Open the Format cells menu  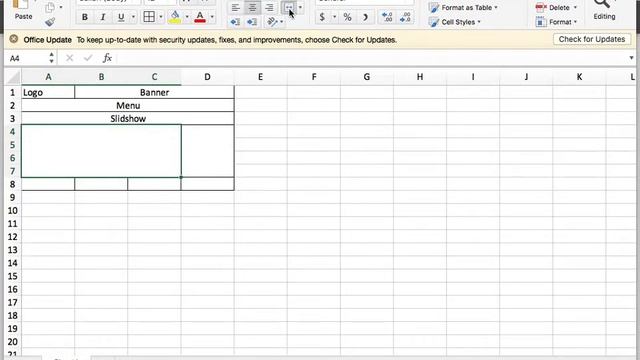coord(556,22)
